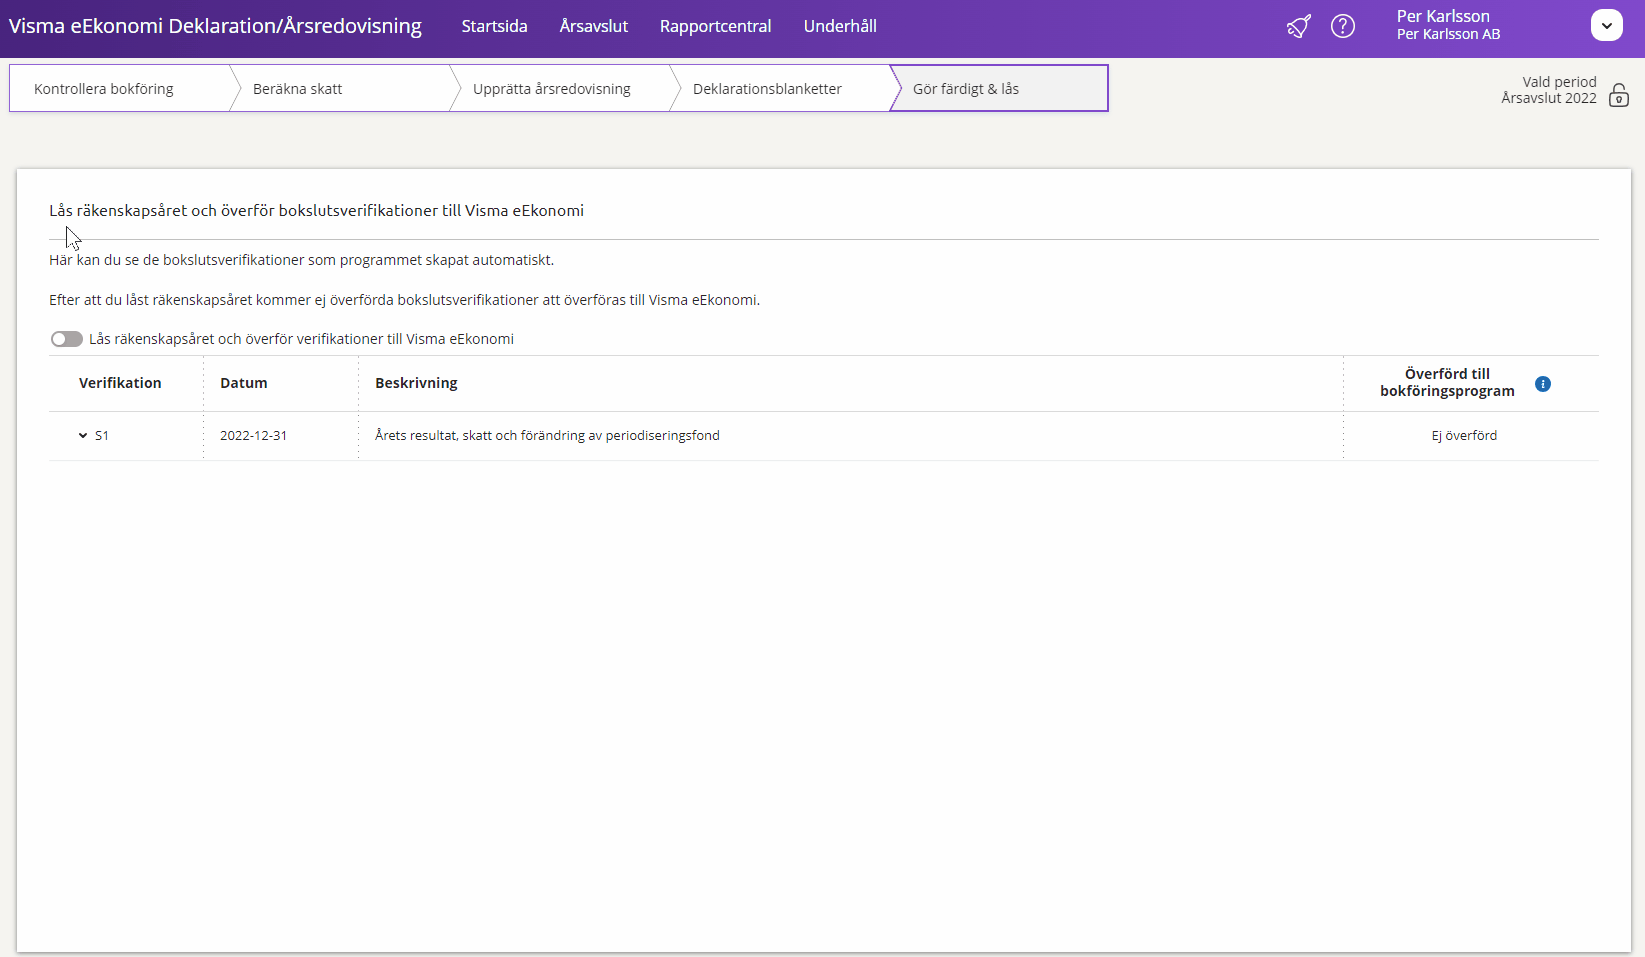The width and height of the screenshot is (1645, 957).
Task: Open the Startsida menu
Action: pos(494,27)
